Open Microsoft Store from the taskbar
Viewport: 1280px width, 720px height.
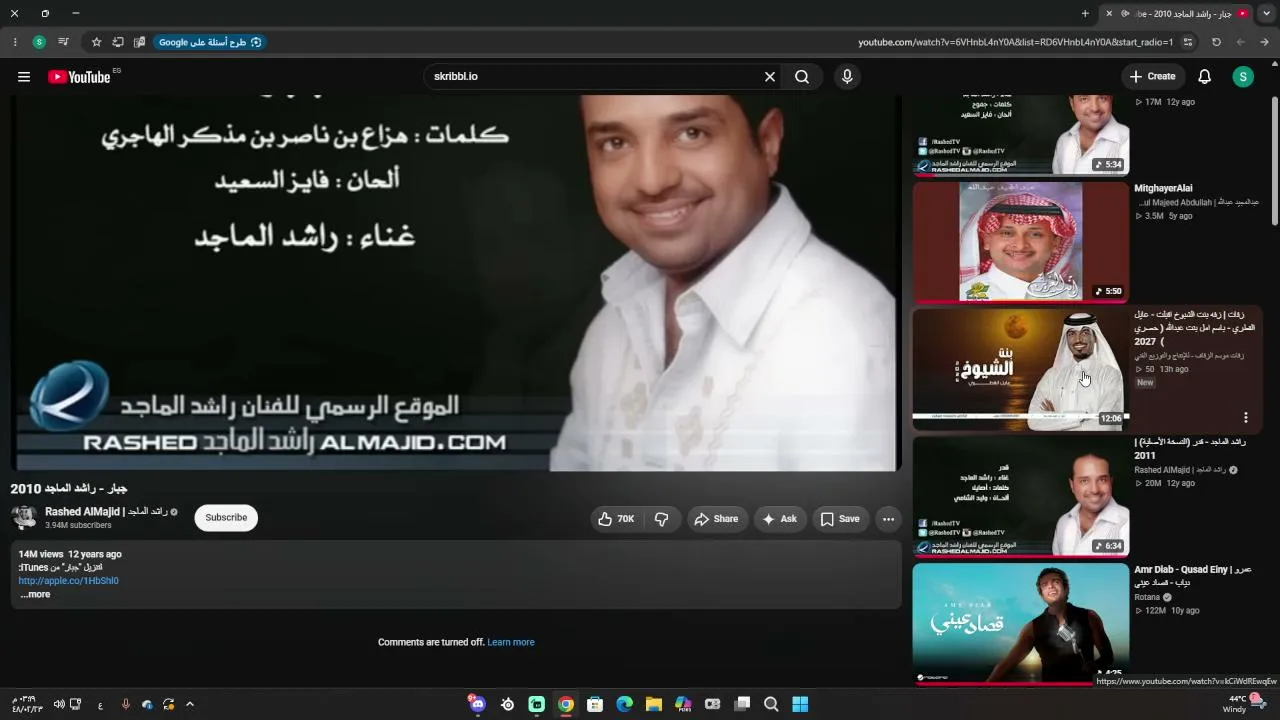(x=595, y=704)
